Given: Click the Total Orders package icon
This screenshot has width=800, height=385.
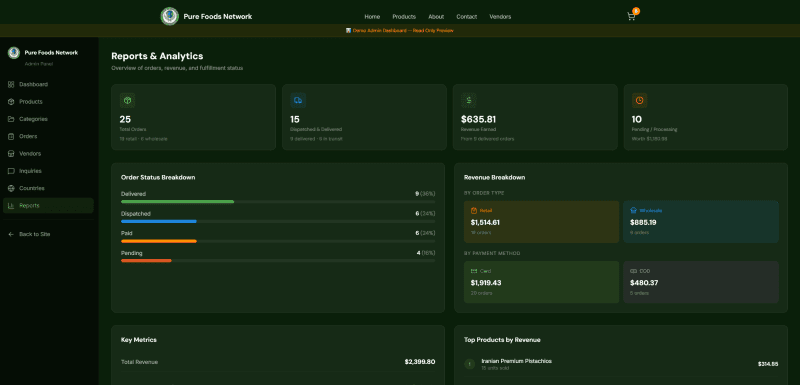Looking at the screenshot, I should [x=128, y=100].
